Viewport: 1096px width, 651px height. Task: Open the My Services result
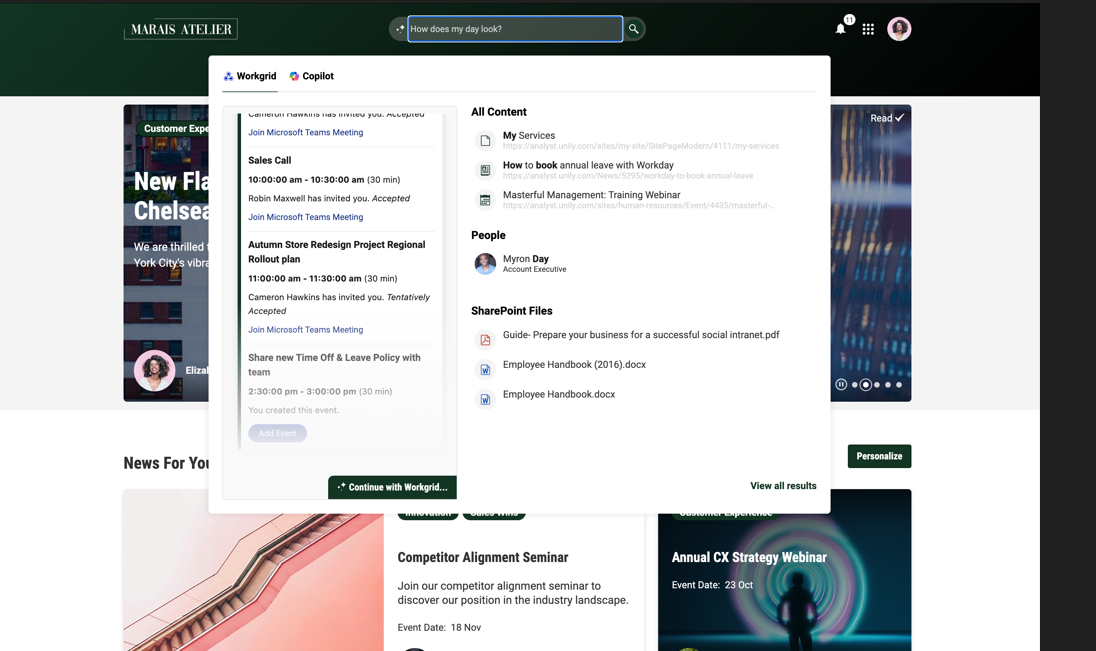528,136
